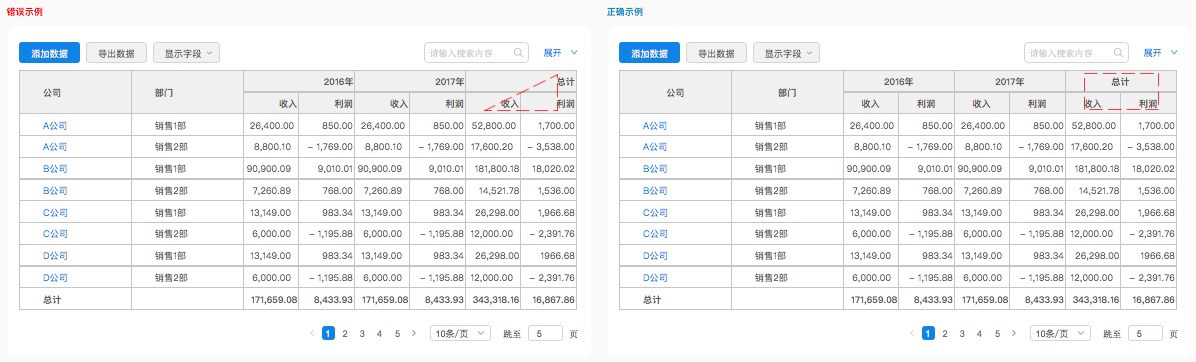1196x362 pixels.
Task: Focus the search box in the 错误示例 panel
Action: [x=477, y=53]
